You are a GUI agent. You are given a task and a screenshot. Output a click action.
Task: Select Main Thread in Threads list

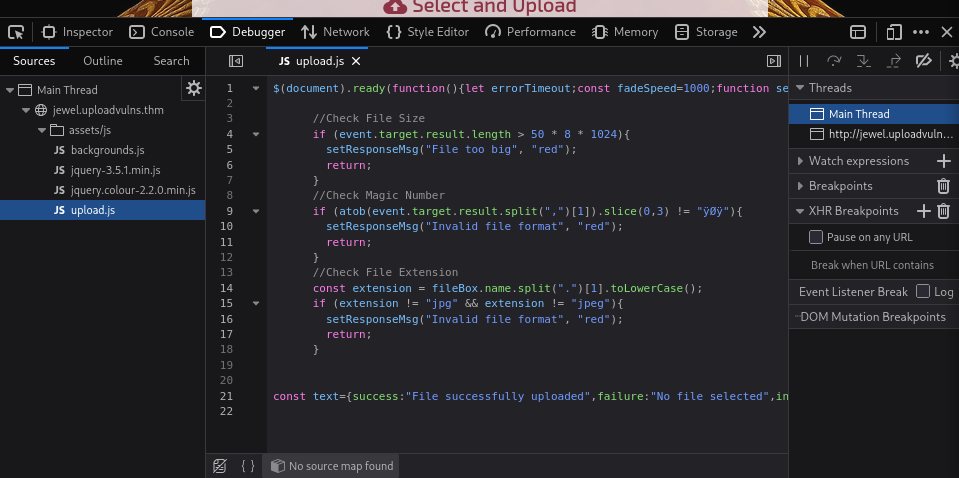[x=874, y=114]
